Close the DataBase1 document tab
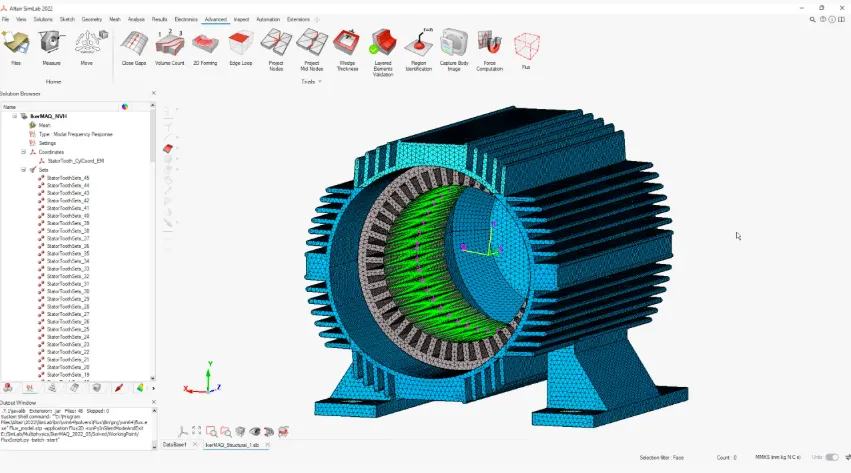The width and height of the screenshot is (851, 473). coord(195,444)
